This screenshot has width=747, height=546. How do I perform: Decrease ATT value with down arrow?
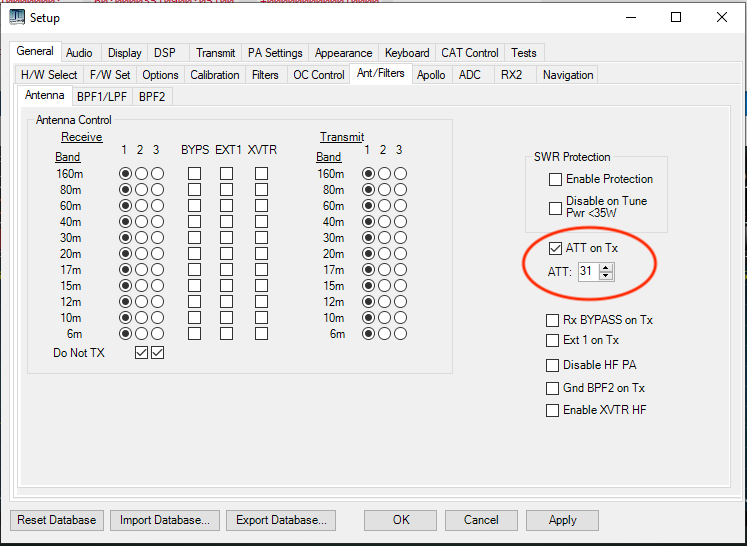click(x=606, y=276)
